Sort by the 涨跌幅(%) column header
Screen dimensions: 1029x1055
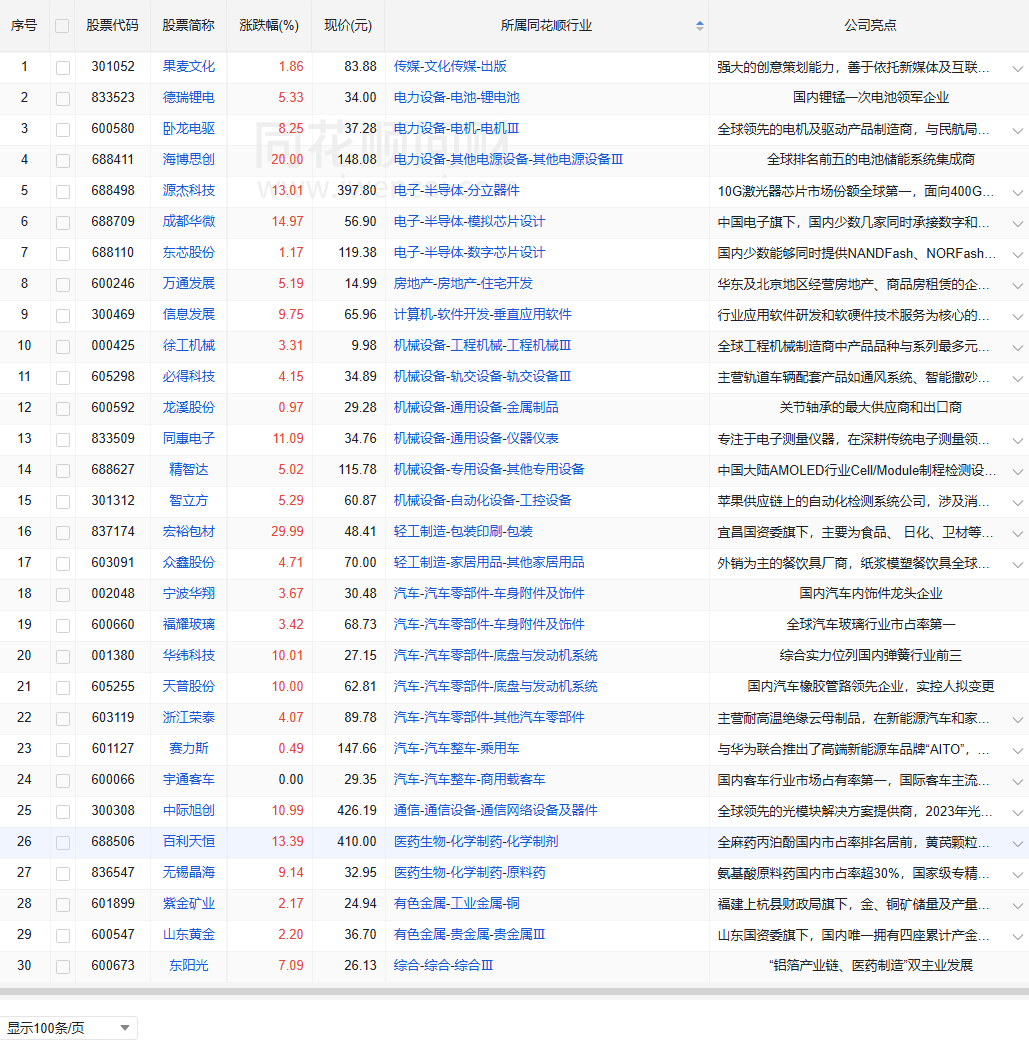pos(269,26)
